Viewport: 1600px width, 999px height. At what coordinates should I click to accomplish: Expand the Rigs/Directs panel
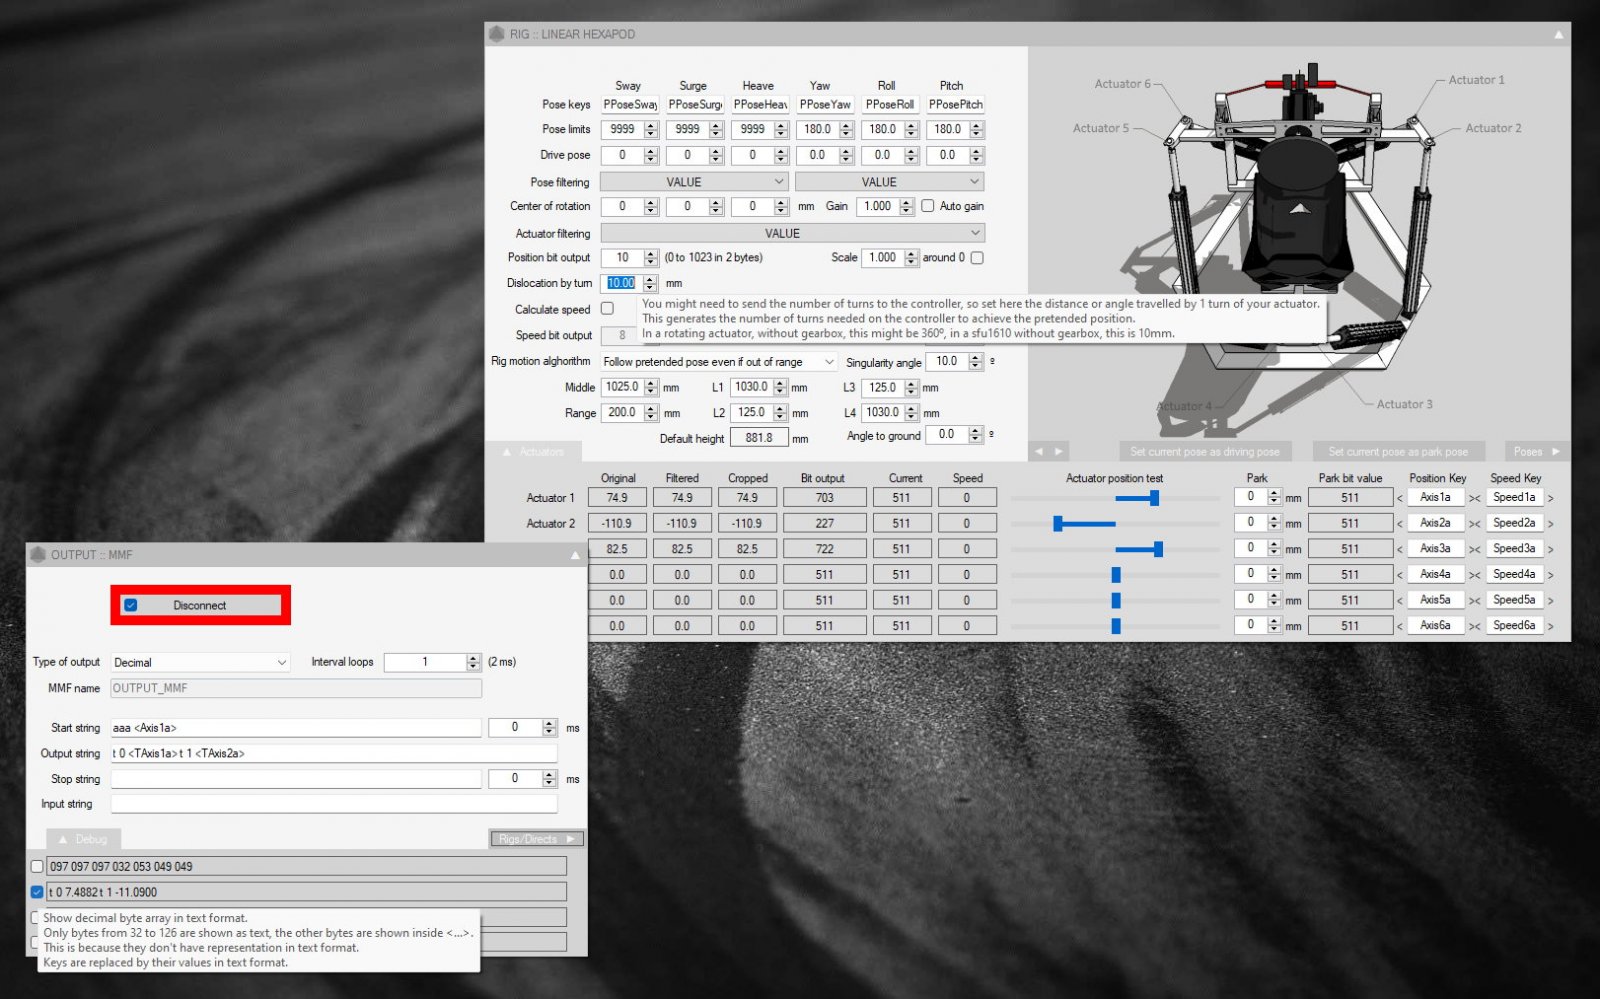click(x=537, y=839)
